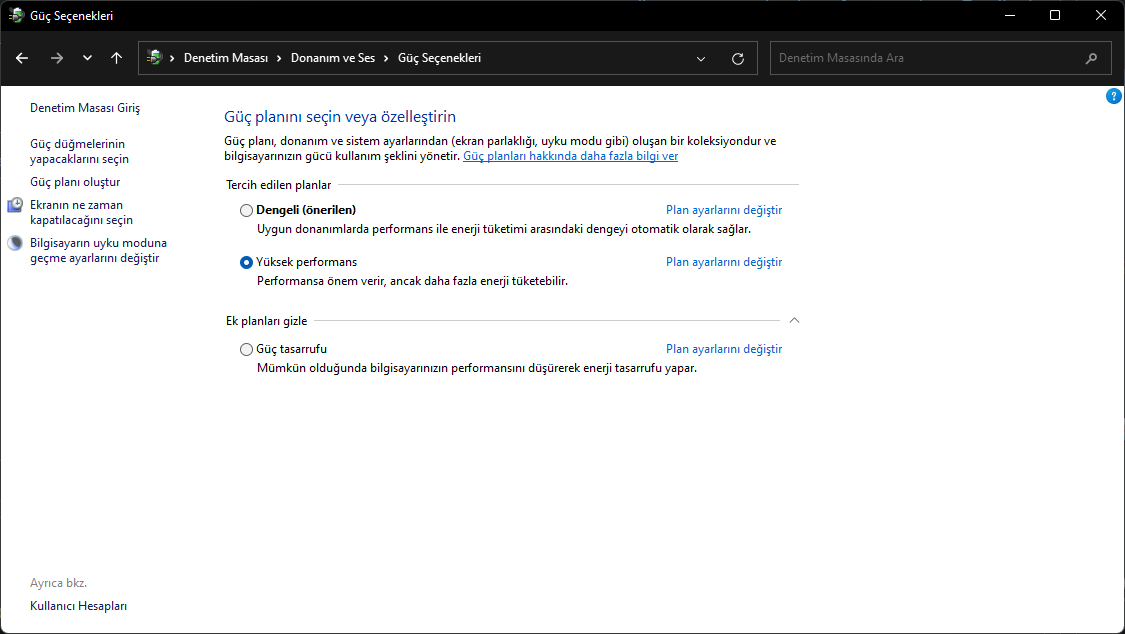Collapse the Ek planları gizle section
1125x634 pixels.
794,320
